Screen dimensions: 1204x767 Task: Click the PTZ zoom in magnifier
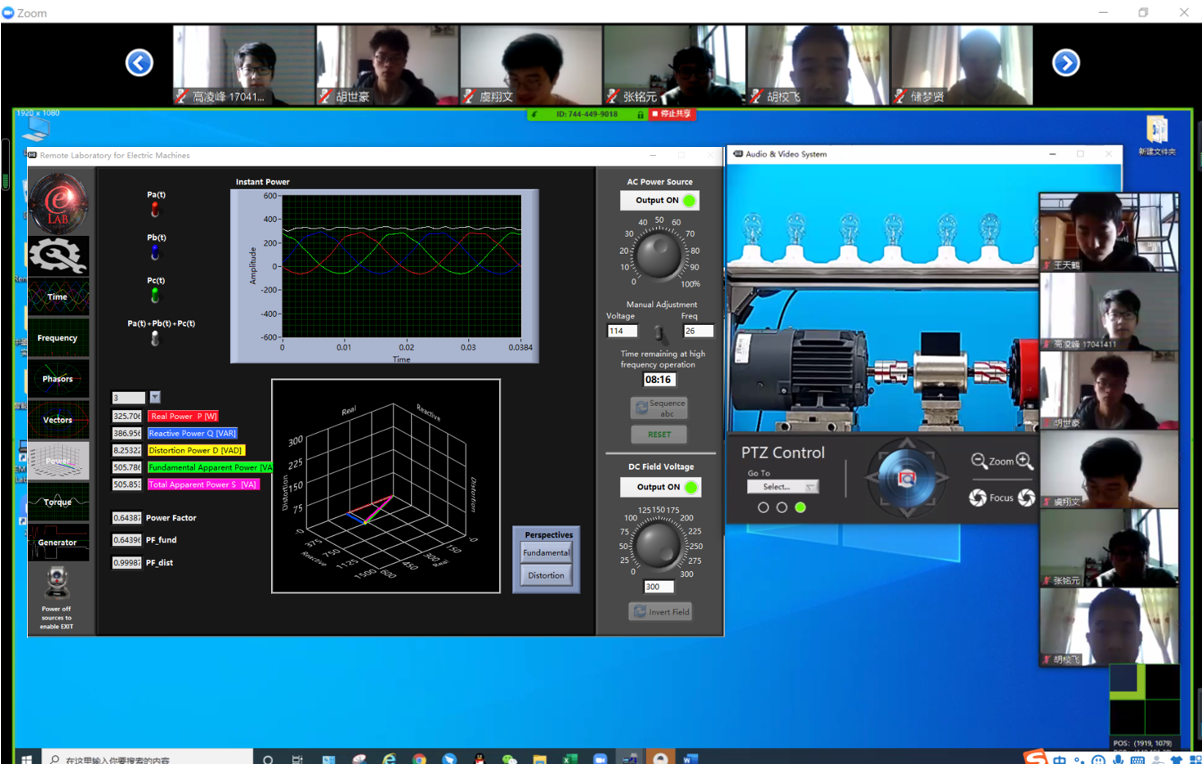1025,461
